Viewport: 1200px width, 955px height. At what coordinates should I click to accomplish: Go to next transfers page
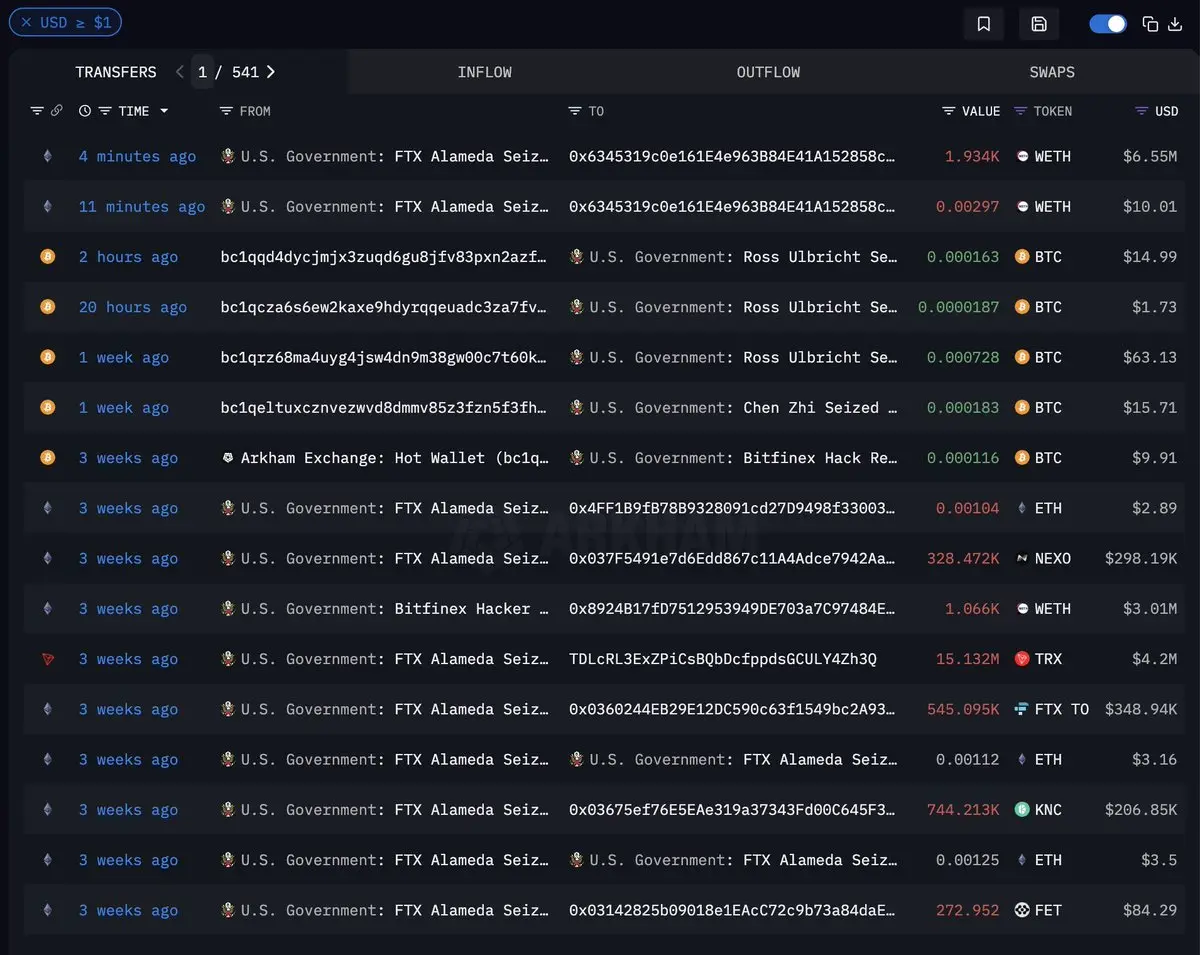point(271,72)
